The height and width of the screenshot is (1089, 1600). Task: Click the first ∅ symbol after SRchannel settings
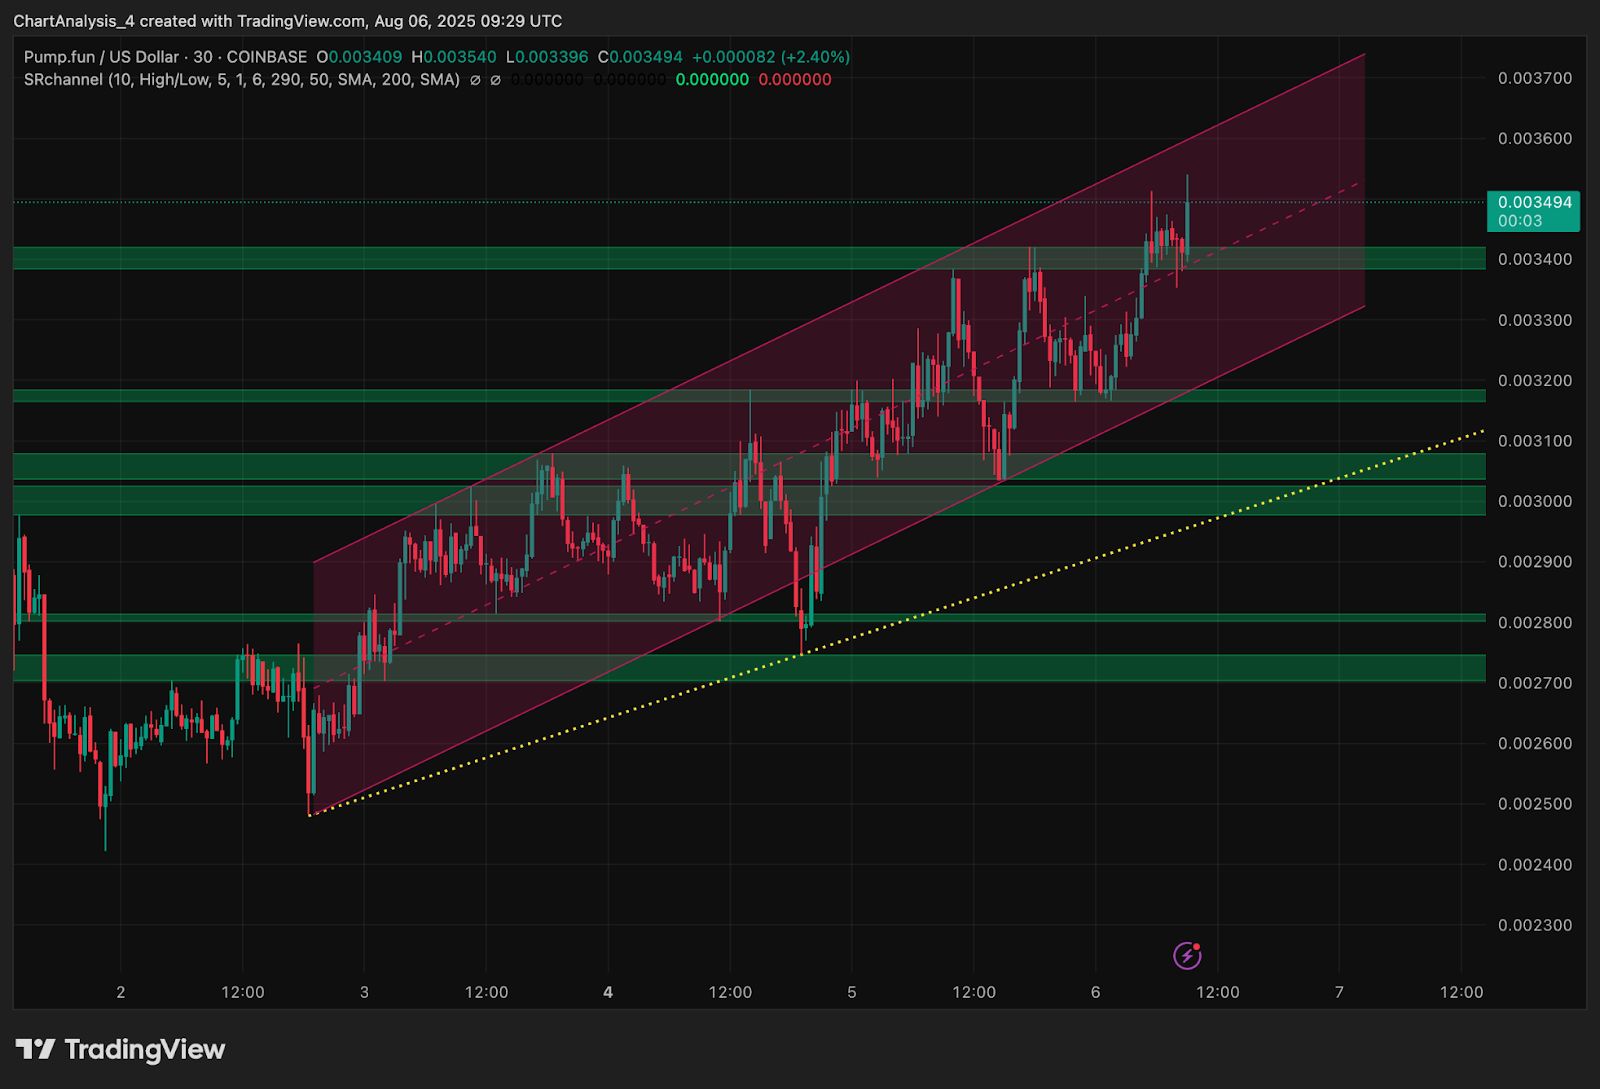[475, 80]
